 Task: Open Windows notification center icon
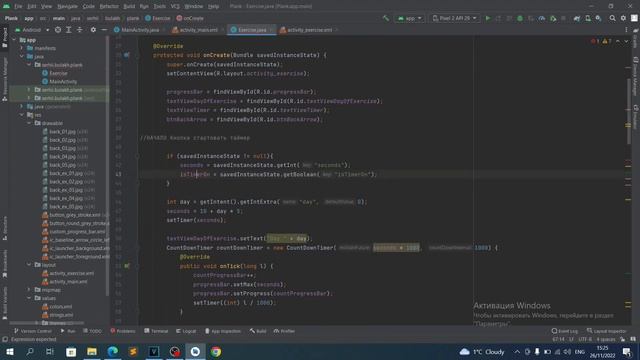[x=627, y=352]
